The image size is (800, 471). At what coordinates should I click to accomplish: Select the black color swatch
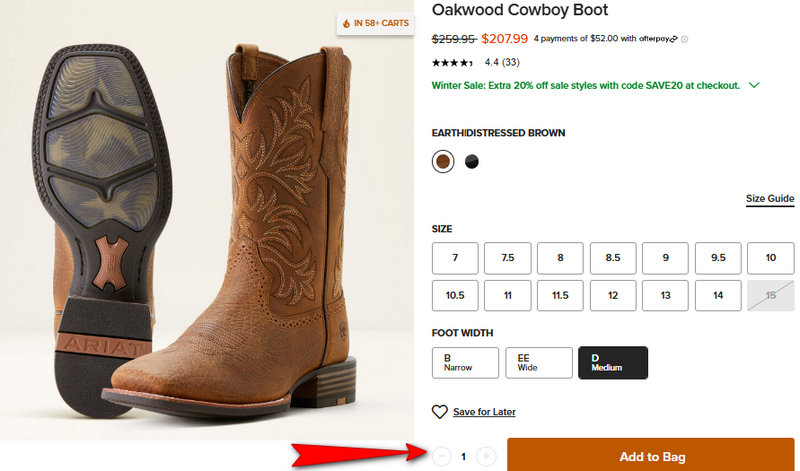472,161
